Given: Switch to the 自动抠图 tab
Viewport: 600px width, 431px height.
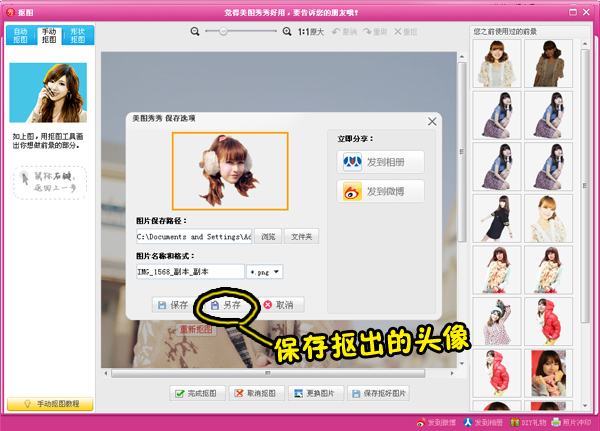Looking at the screenshot, I should click(20, 37).
